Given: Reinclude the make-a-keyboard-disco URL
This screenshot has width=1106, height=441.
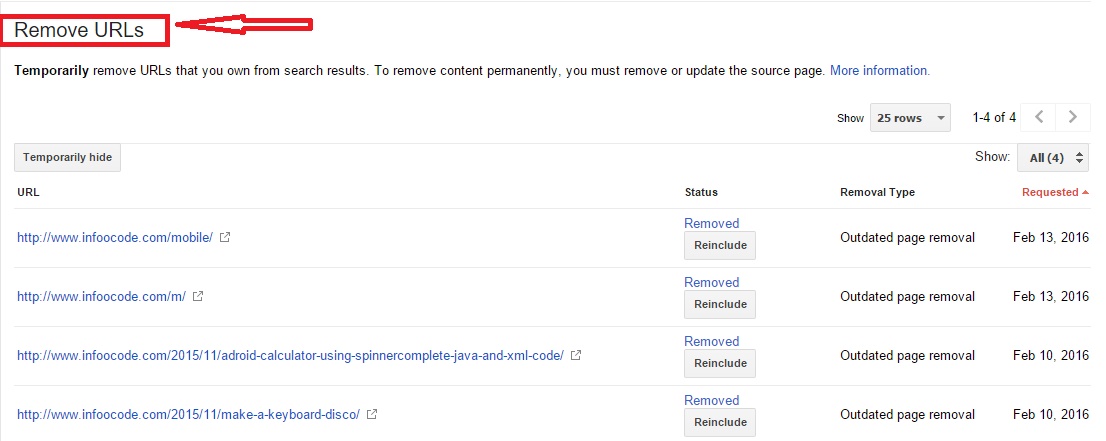Looking at the screenshot, I should [x=720, y=422].
